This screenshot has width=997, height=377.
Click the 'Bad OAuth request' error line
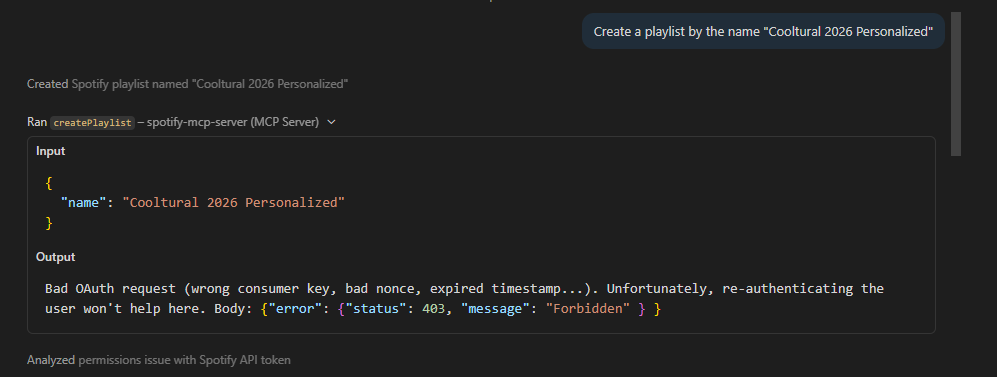click(x=464, y=289)
